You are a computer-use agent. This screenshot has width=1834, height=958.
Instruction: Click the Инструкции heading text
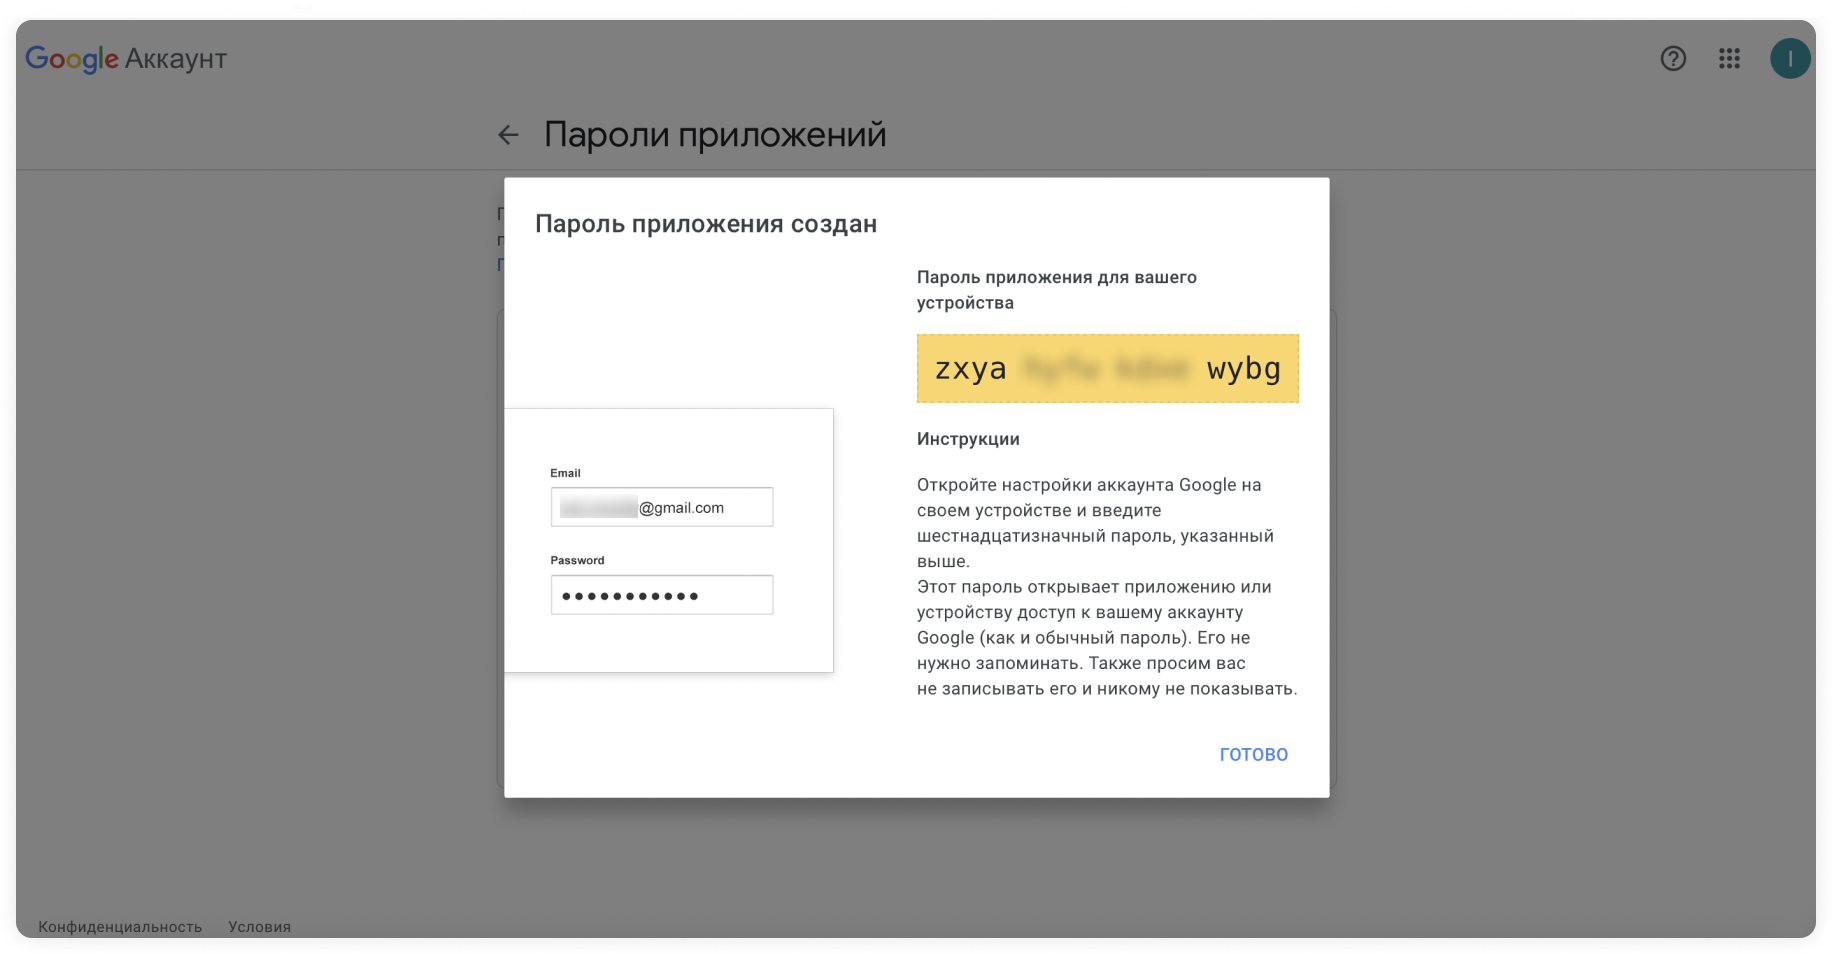tap(968, 439)
